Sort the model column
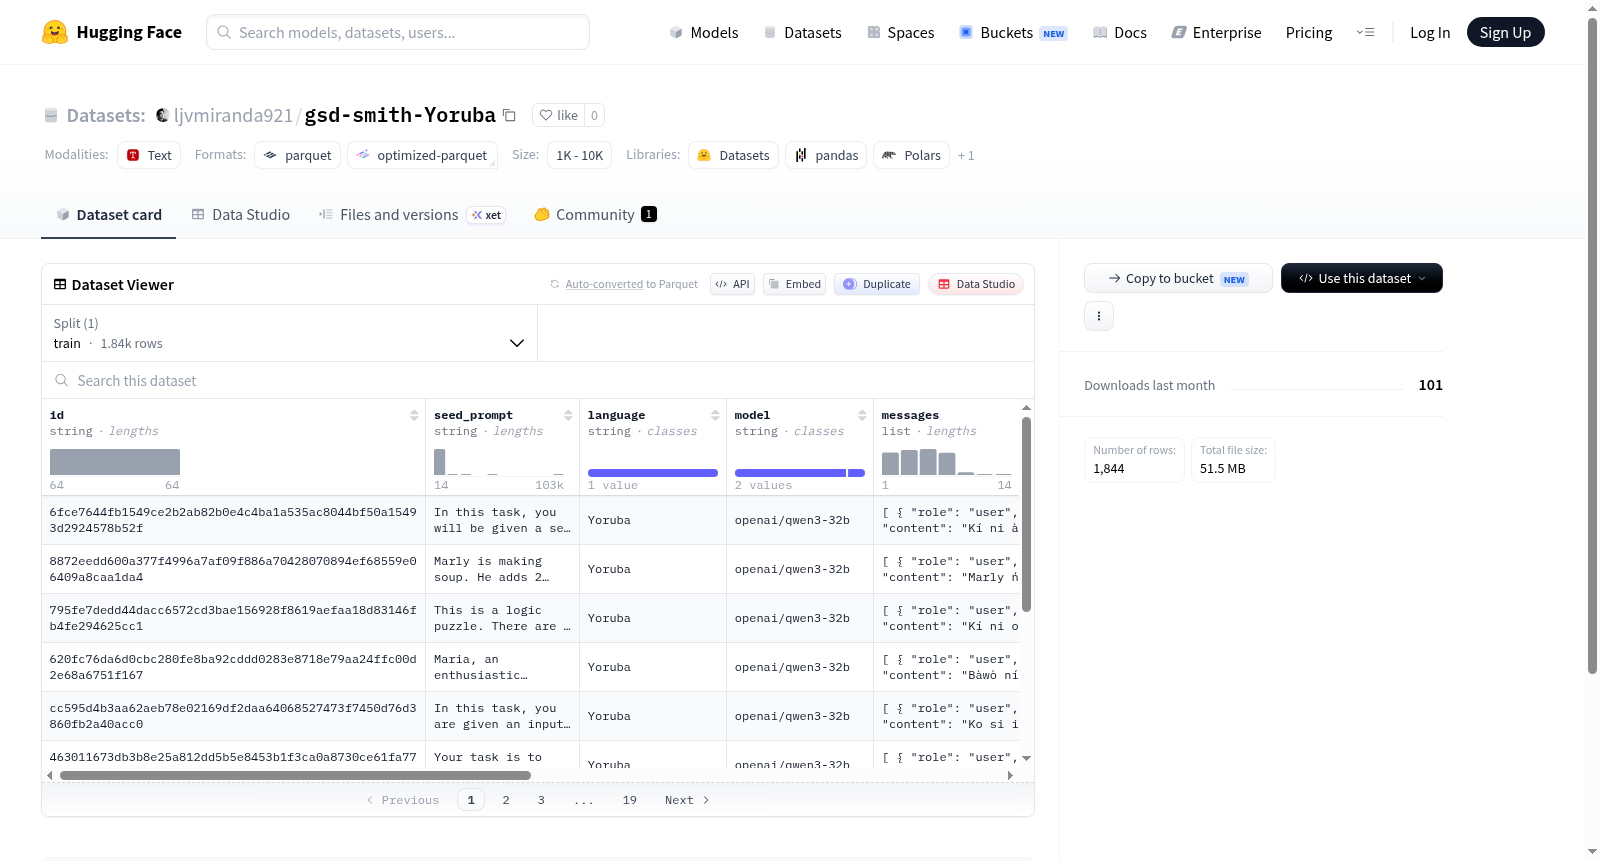 [x=862, y=415]
